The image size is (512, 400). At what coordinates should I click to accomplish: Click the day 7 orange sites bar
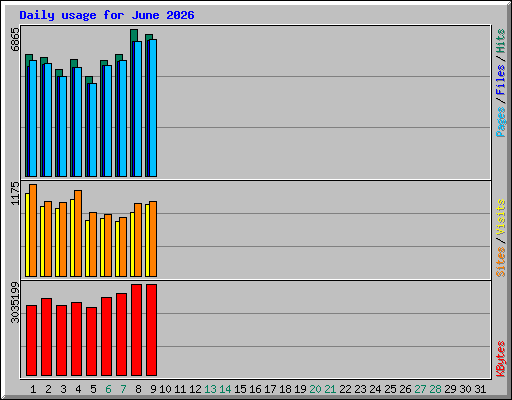(123, 247)
